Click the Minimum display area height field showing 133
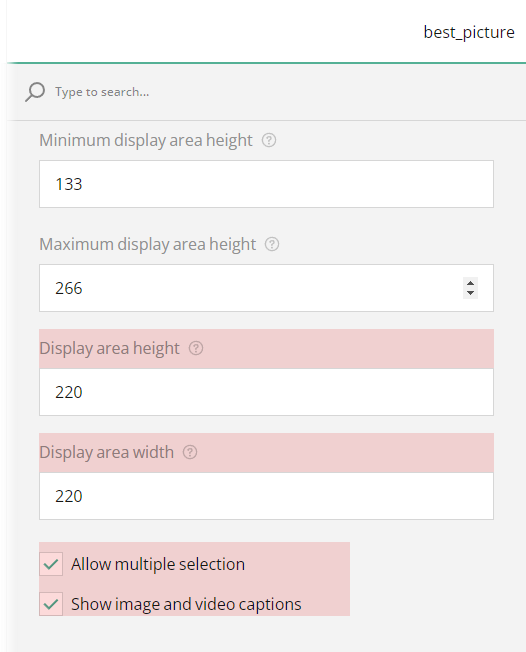The image size is (526, 652). pos(267,184)
